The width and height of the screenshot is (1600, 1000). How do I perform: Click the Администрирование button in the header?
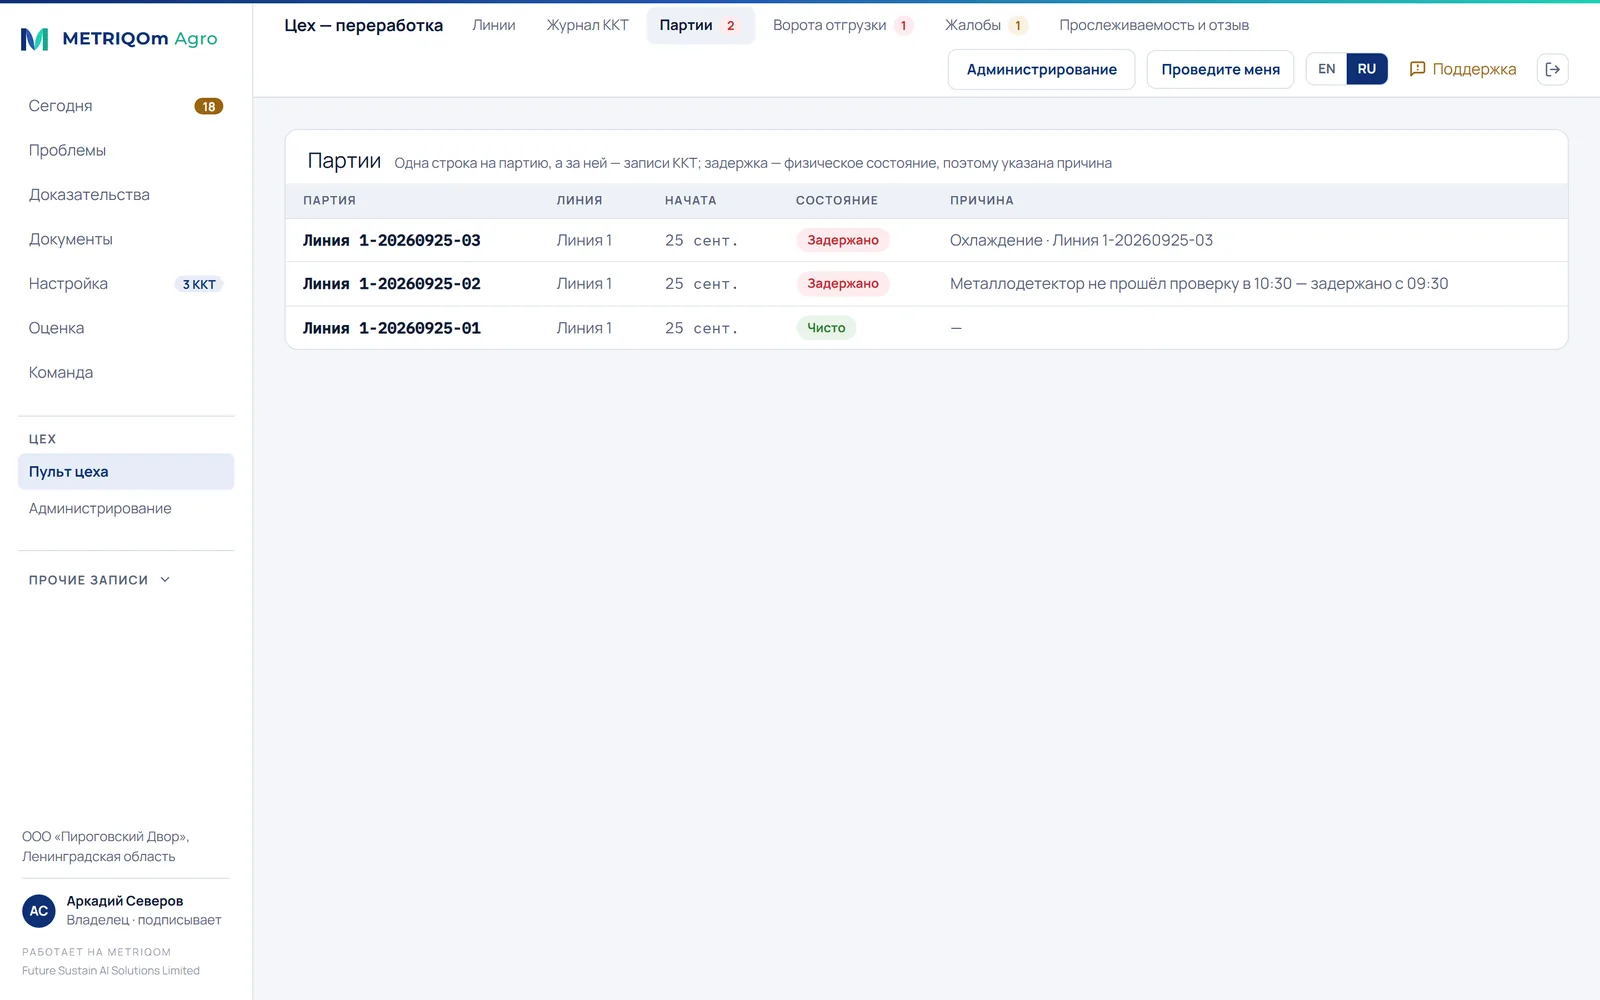(x=1041, y=69)
